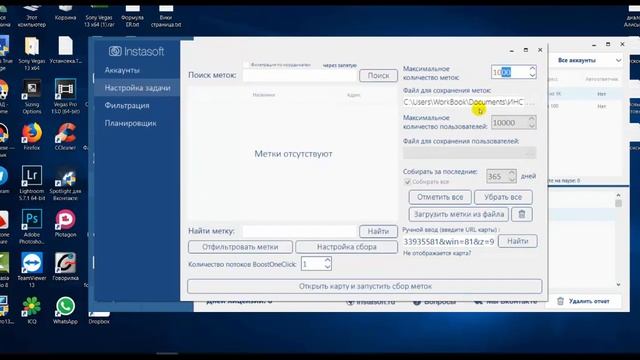The height and width of the screenshot is (360, 640).
Task: Click the trash icon beside Загрузить метки из файла
Action: coord(522,214)
